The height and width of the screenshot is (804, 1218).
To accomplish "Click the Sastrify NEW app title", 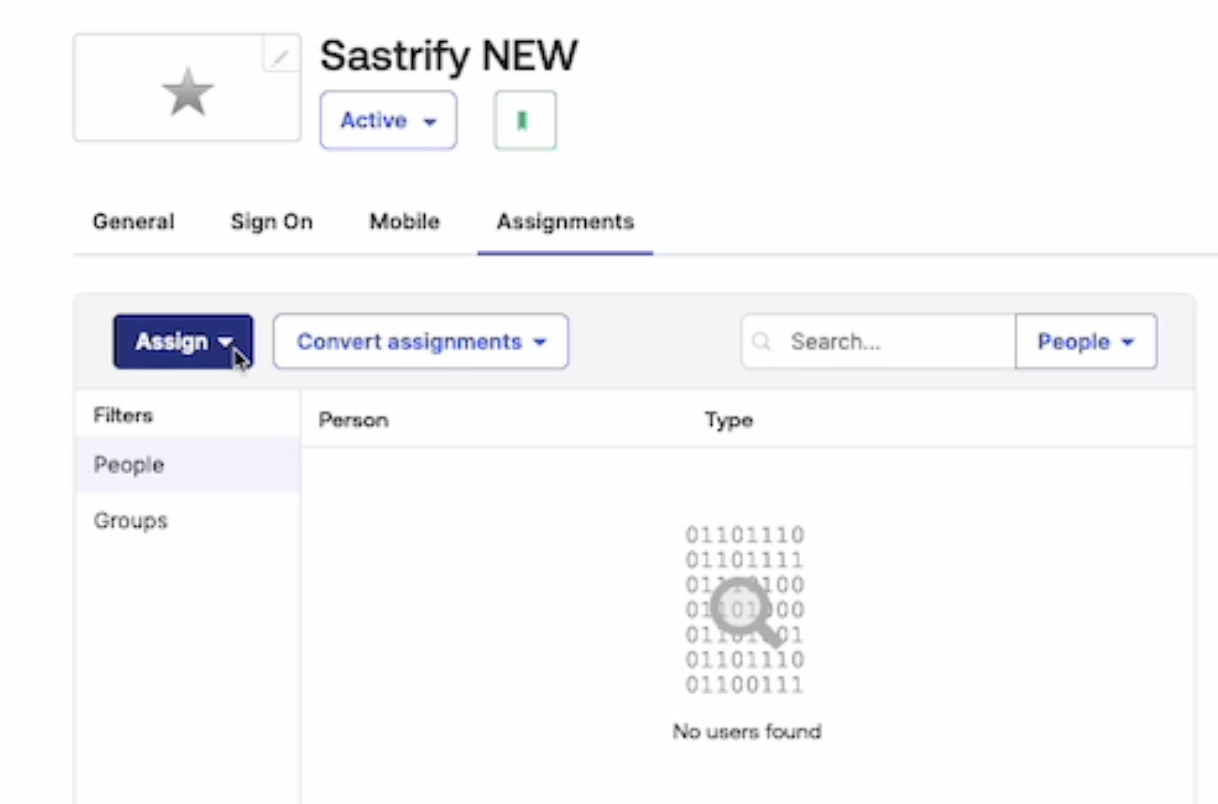I will (x=448, y=56).
